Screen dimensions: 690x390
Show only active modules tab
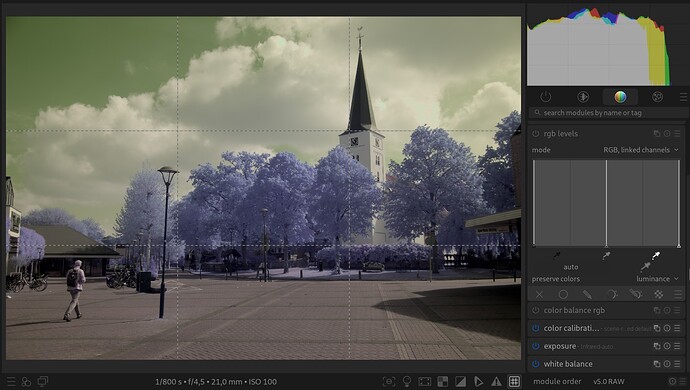click(546, 97)
